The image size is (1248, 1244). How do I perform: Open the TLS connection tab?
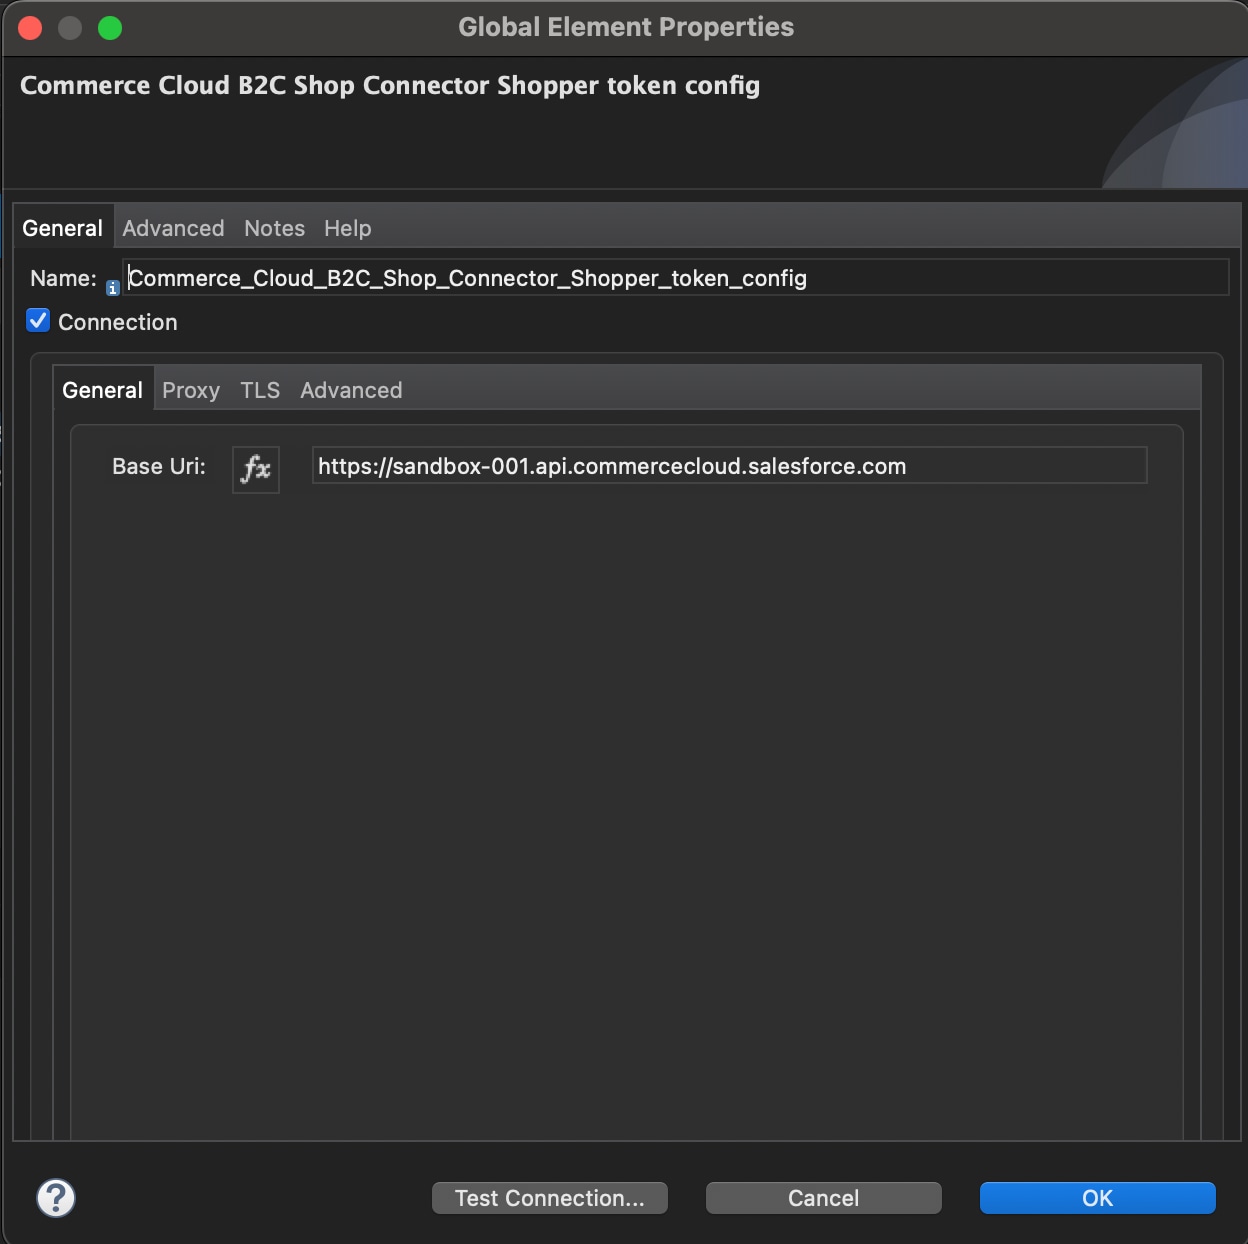(260, 390)
